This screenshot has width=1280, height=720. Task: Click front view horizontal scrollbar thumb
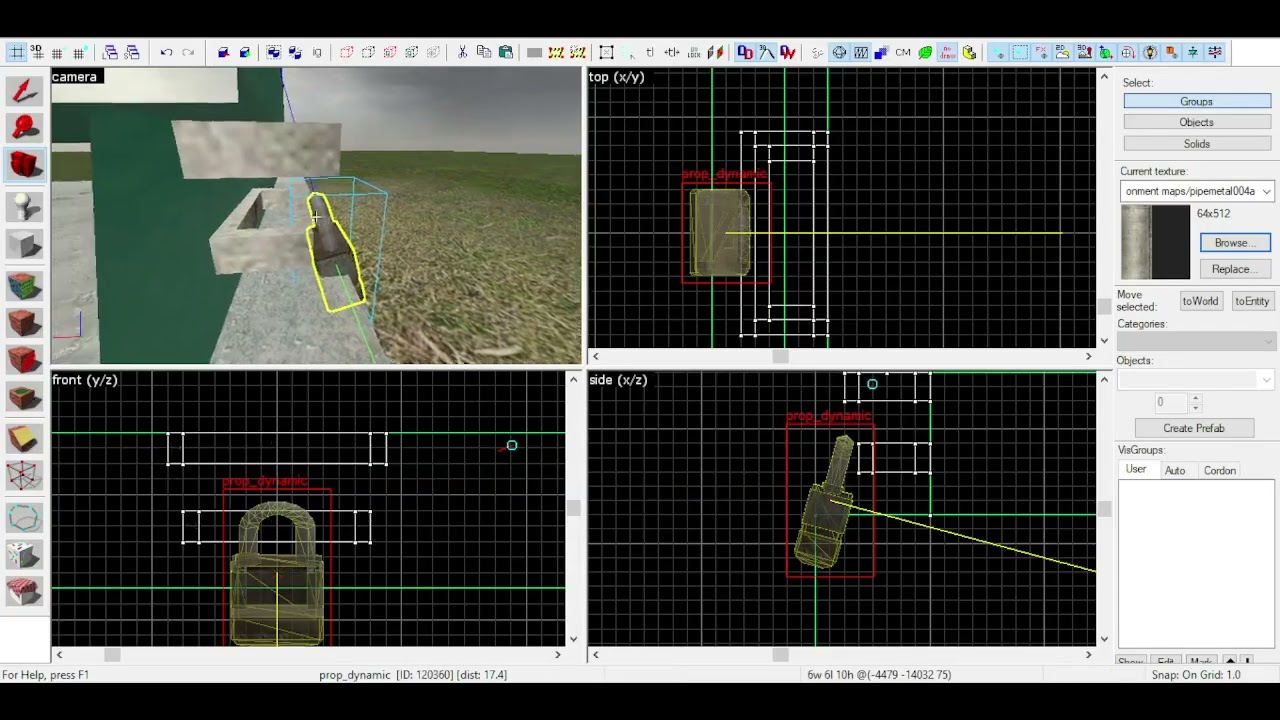(x=112, y=655)
